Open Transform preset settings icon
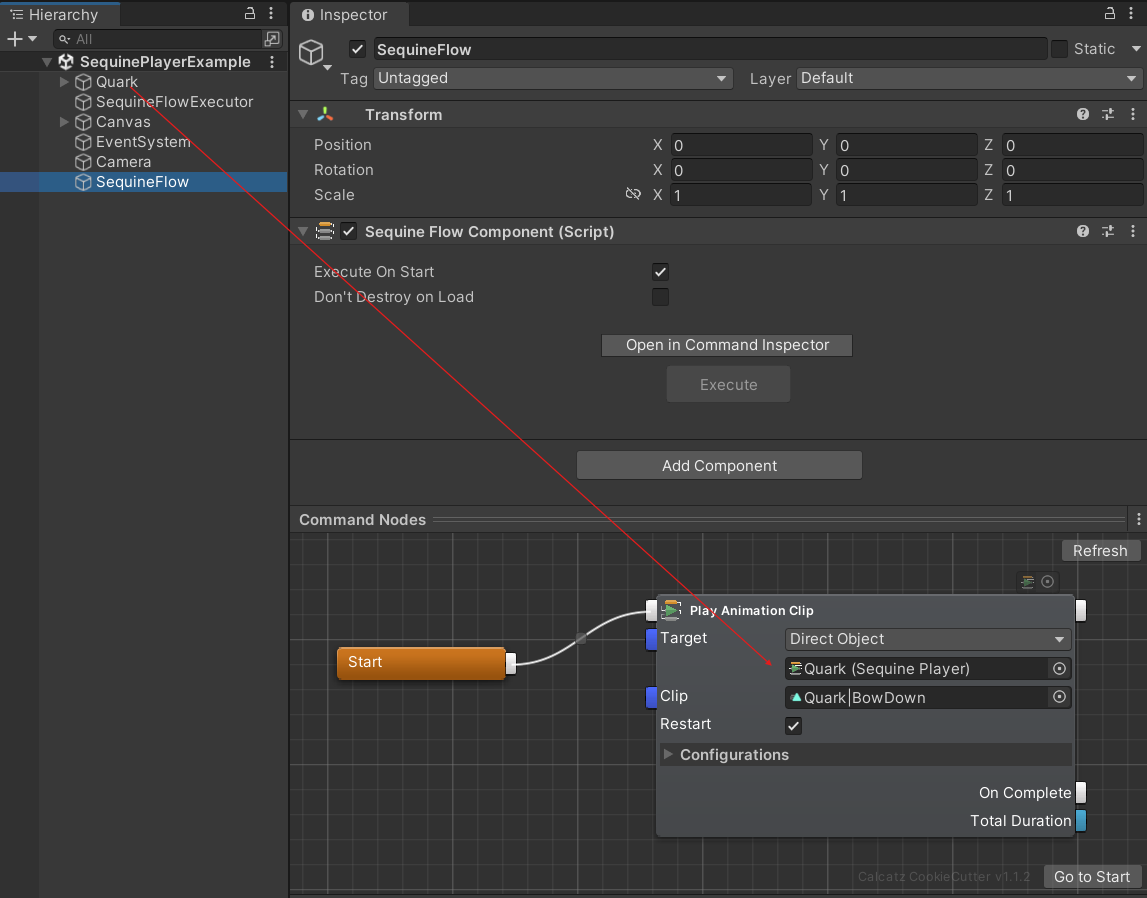Screen dimensions: 1147x898 pos(1108,115)
